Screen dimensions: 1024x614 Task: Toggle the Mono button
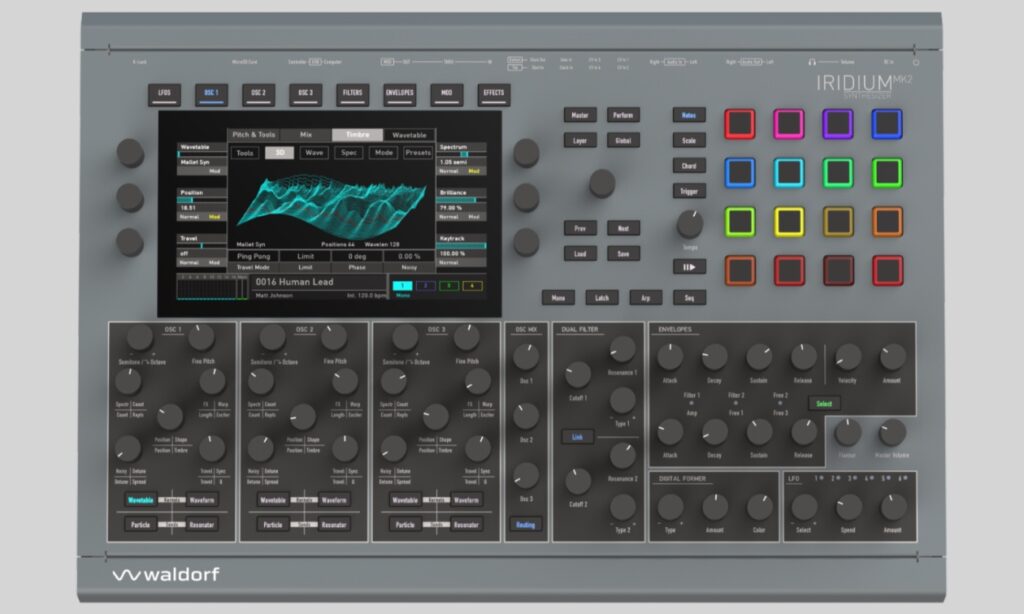[x=558, y=298]
